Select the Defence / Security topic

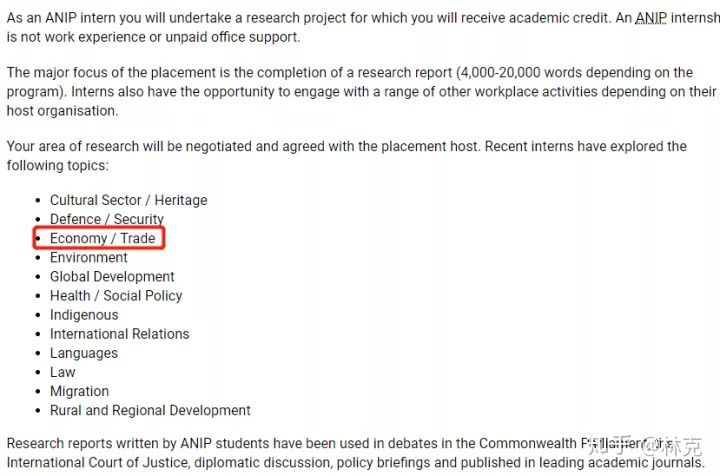coord(107,219)
